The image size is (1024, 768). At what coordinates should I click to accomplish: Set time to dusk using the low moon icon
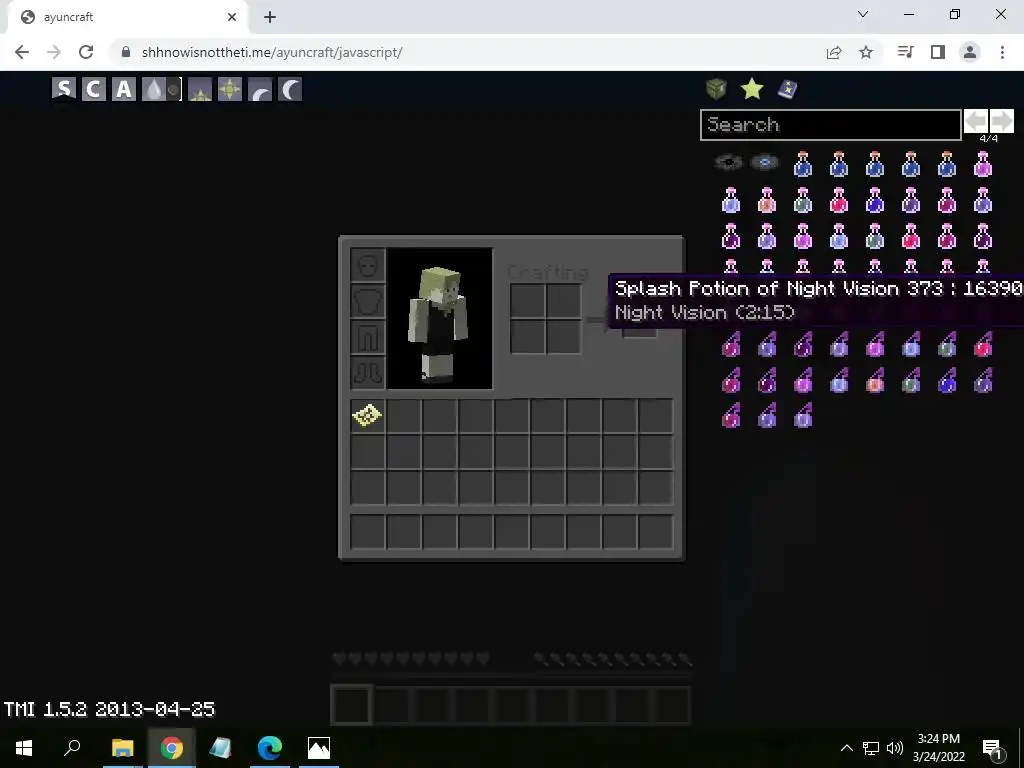(260, 89)
